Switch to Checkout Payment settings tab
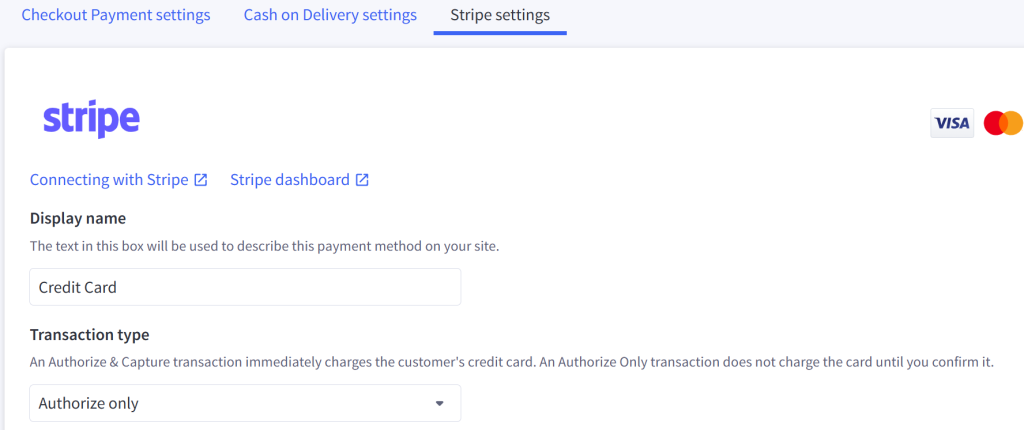The height and width of the screenshot is (430, 1024). [116, 15]
